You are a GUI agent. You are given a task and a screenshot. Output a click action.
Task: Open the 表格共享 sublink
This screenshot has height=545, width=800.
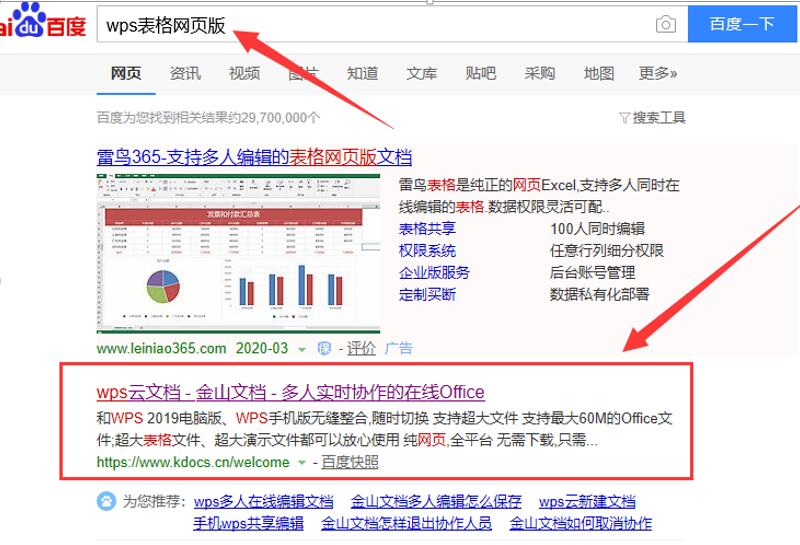pyautogui.click(x=427, y=229)
